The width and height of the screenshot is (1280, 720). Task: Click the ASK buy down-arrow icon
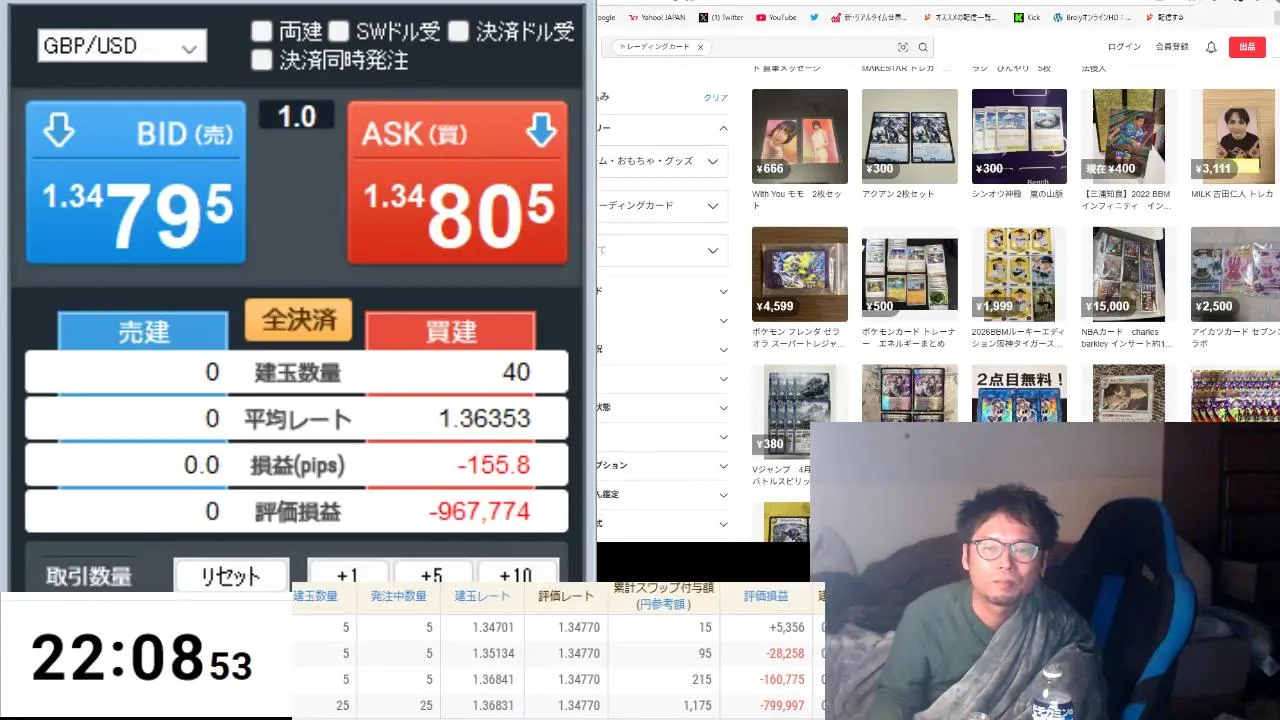(541, 131)
